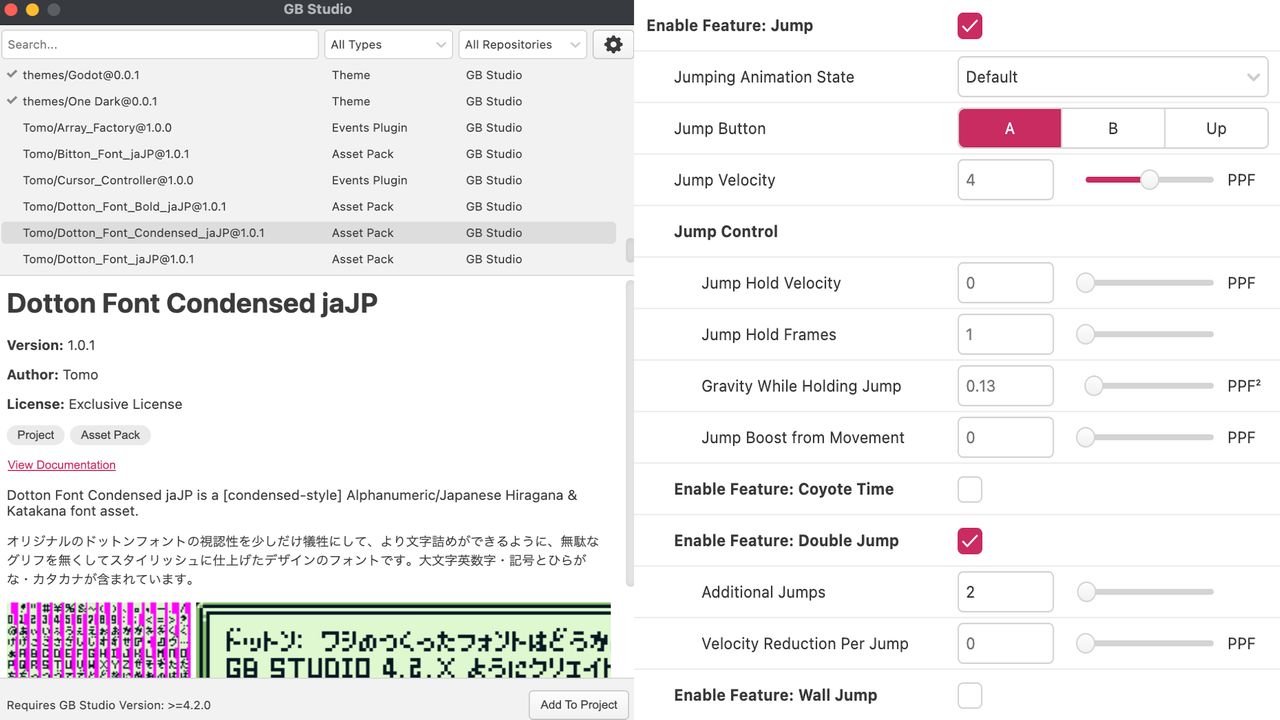Click checkmark icon beside themes/Godot

coord(12,75)
